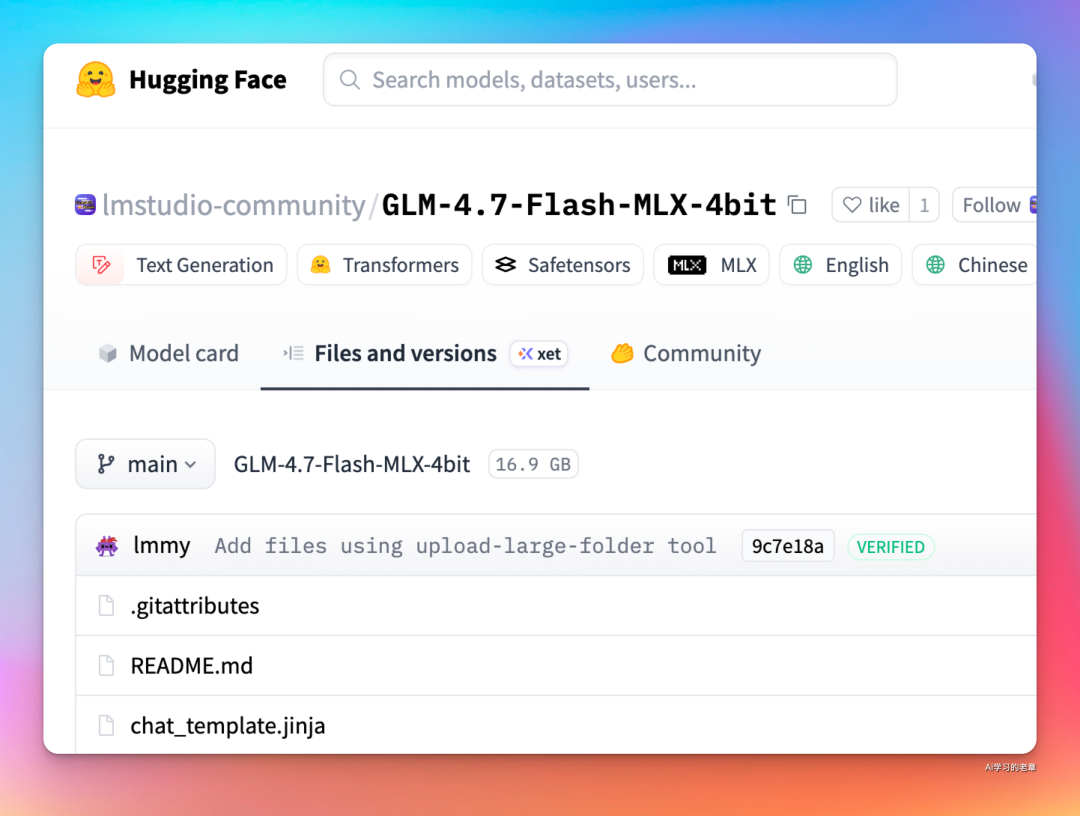The height and width of the screenshot is (816, 1080).
Task: Open the main branch dropdown
Action: click(x=145, y=464)
